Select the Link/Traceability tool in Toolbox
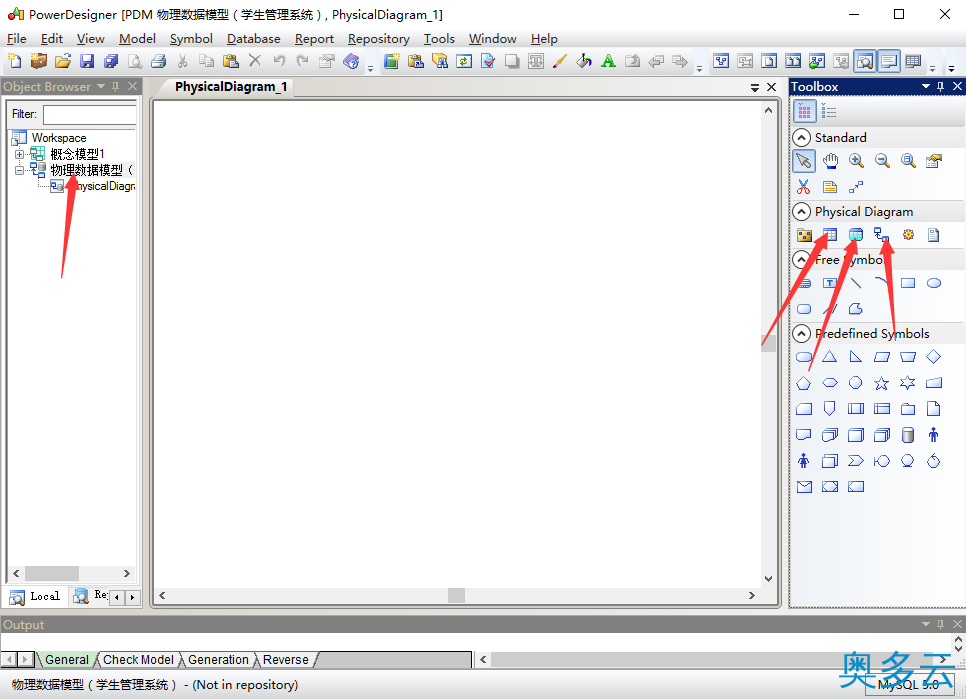 [856, 187]
